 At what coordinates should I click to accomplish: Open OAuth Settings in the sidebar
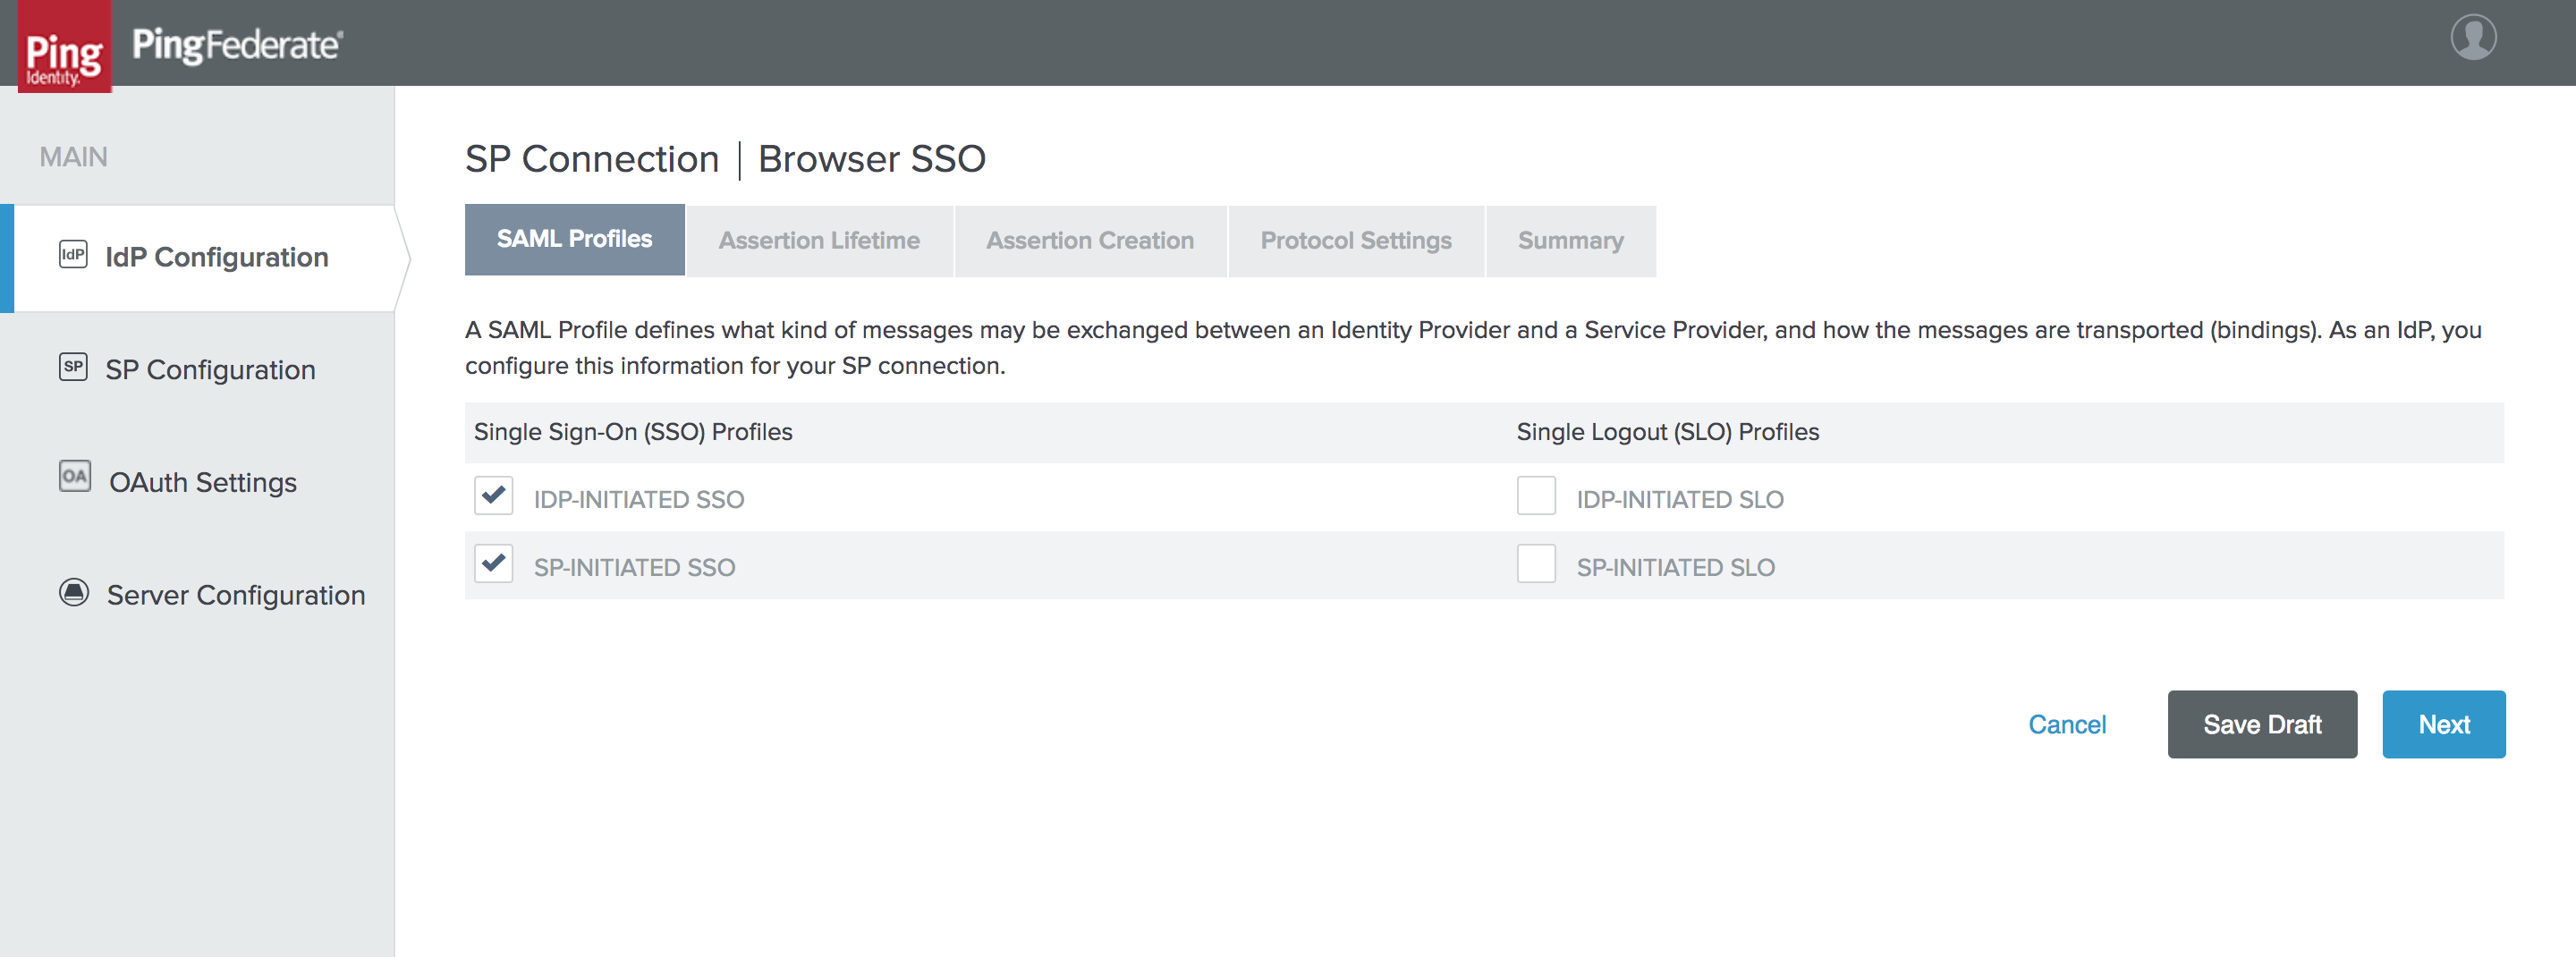203,483
